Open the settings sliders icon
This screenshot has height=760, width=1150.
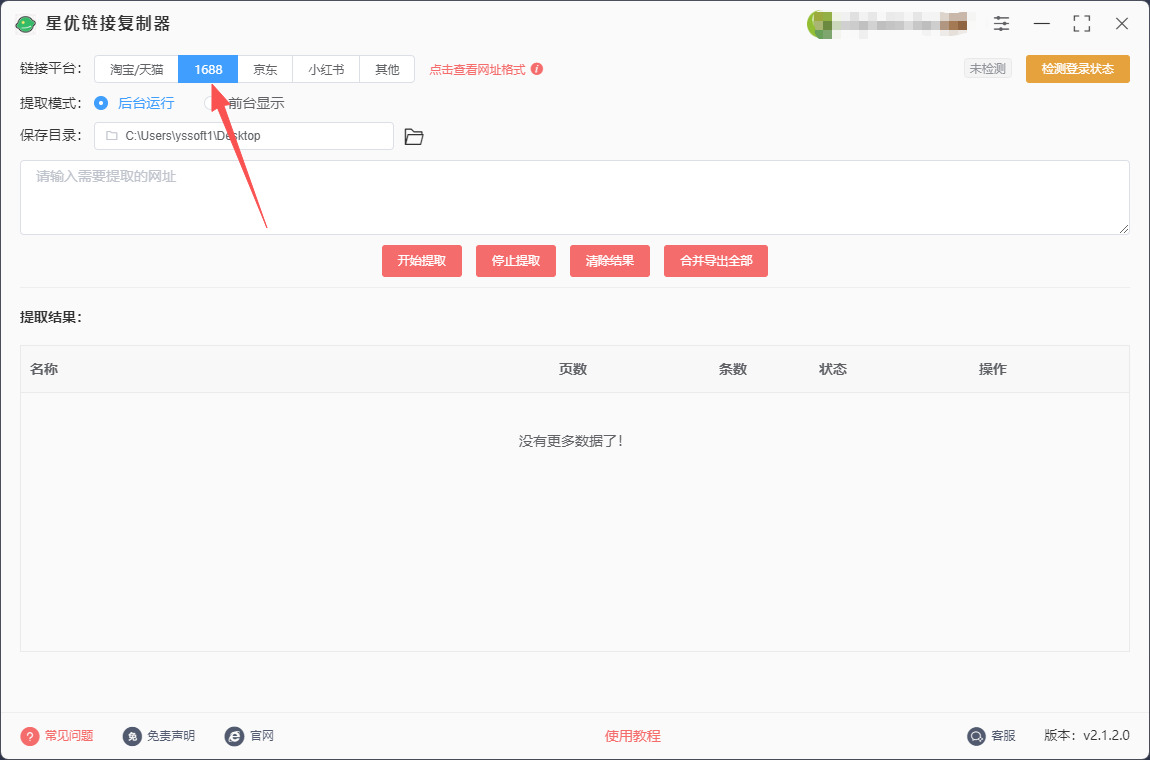pos(1001,23)
